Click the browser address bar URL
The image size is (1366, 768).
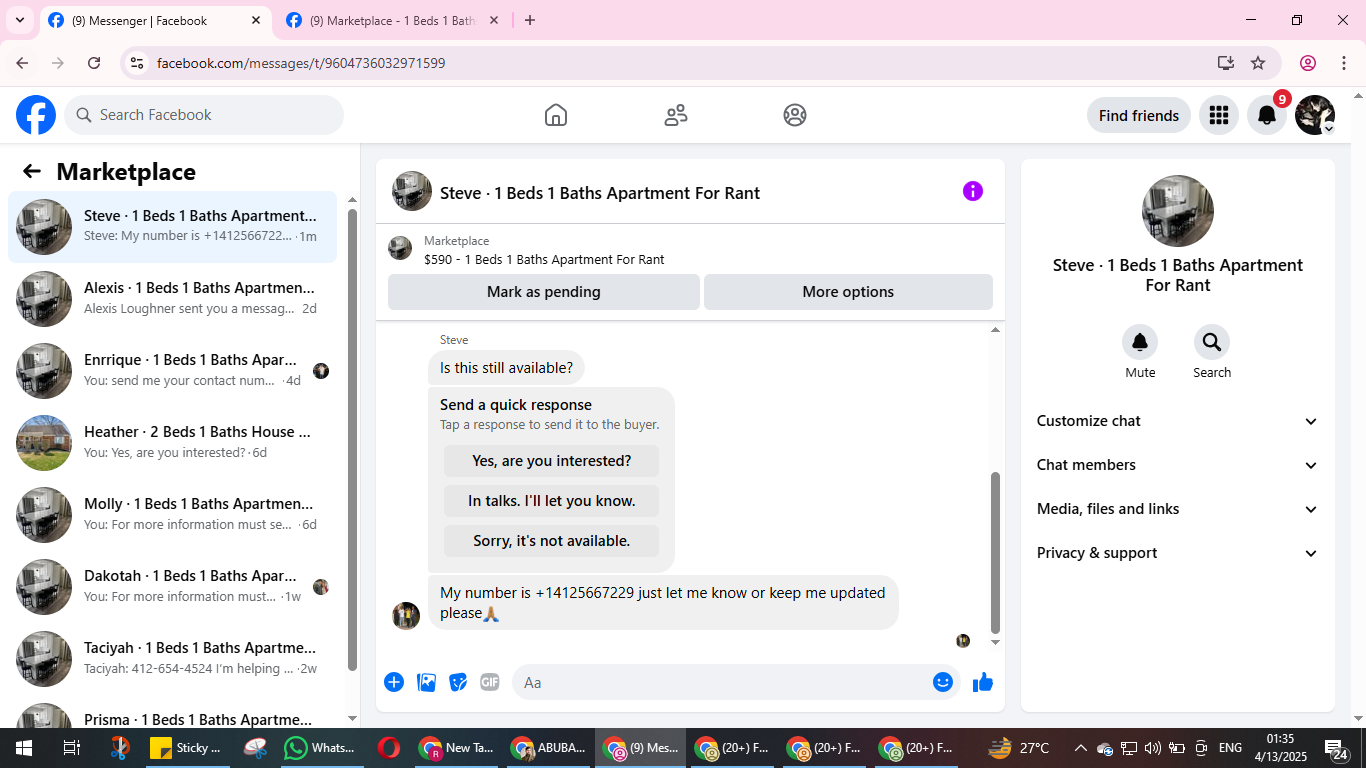[301, 63]
